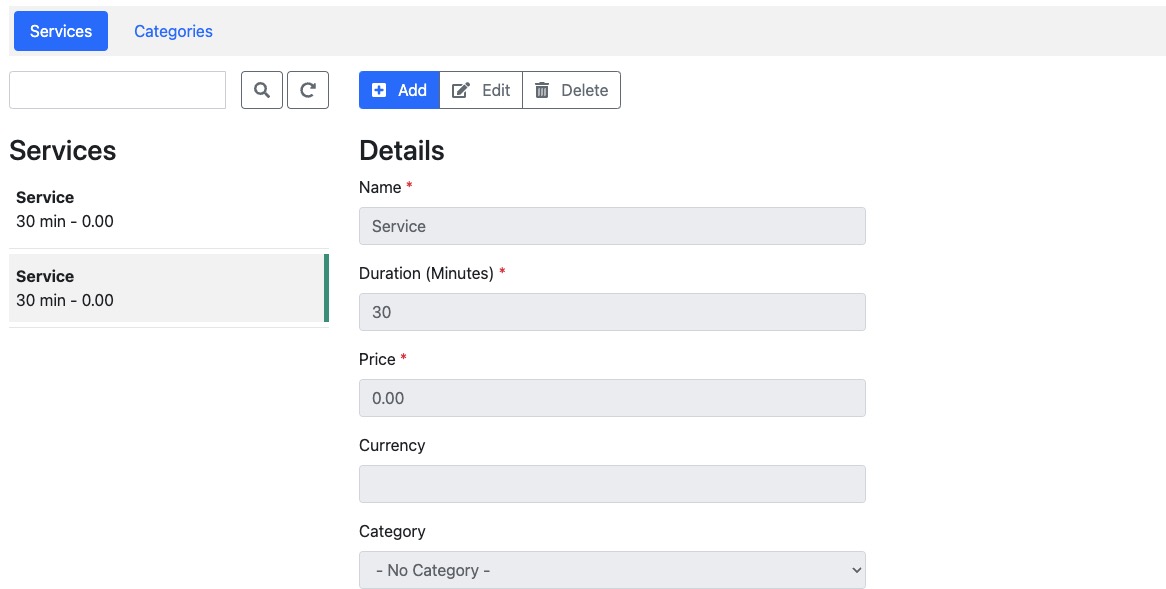
Task: Click the Edit toolbar item
Action: [x=481, y=90]
